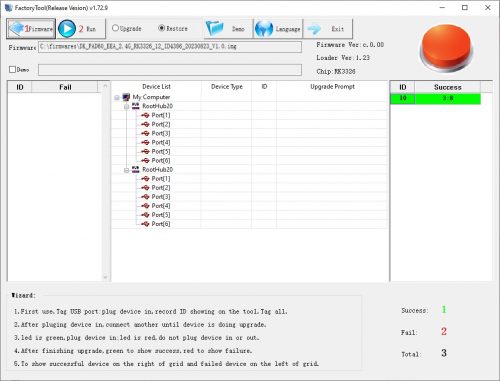This screenshot has height=381, width=500.
Task: Select Port[2] USB icon under second RootHub20
Action: coord(145,188)
